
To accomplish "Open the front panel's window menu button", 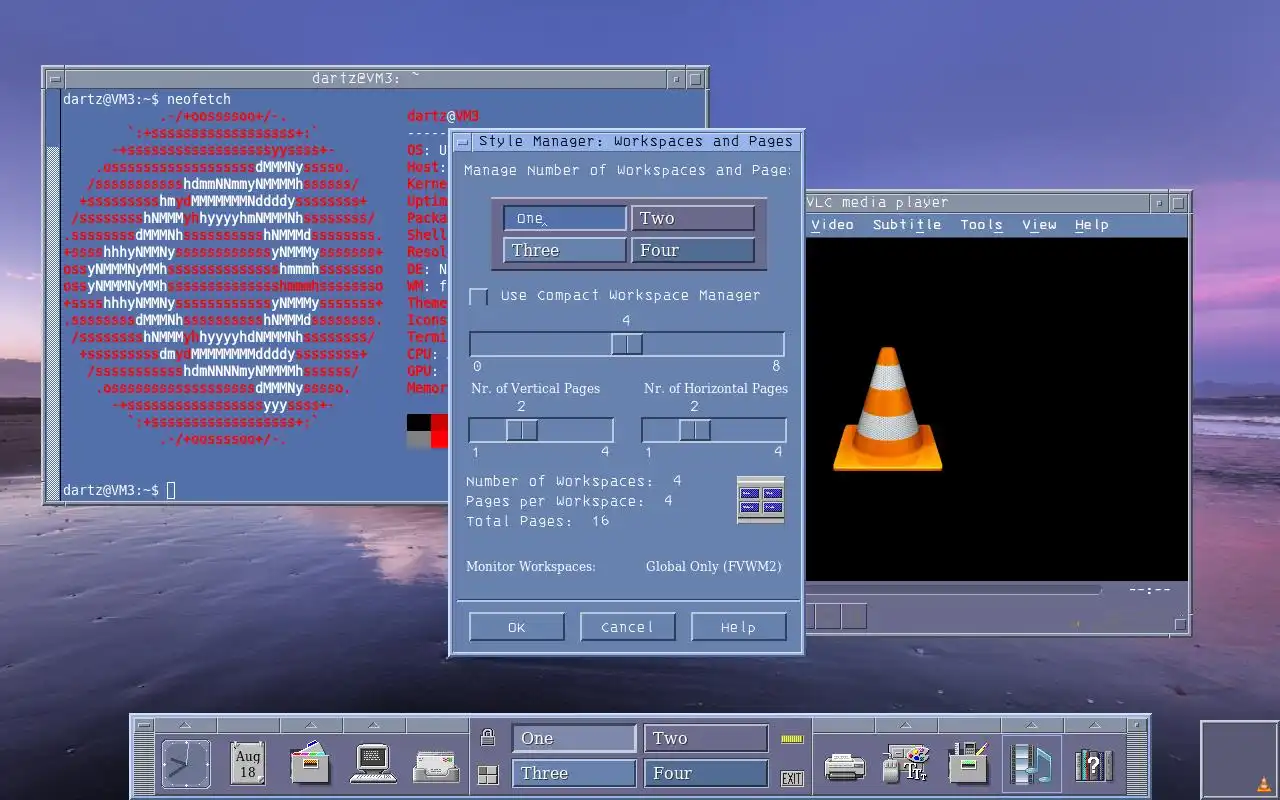I will 142,725.
